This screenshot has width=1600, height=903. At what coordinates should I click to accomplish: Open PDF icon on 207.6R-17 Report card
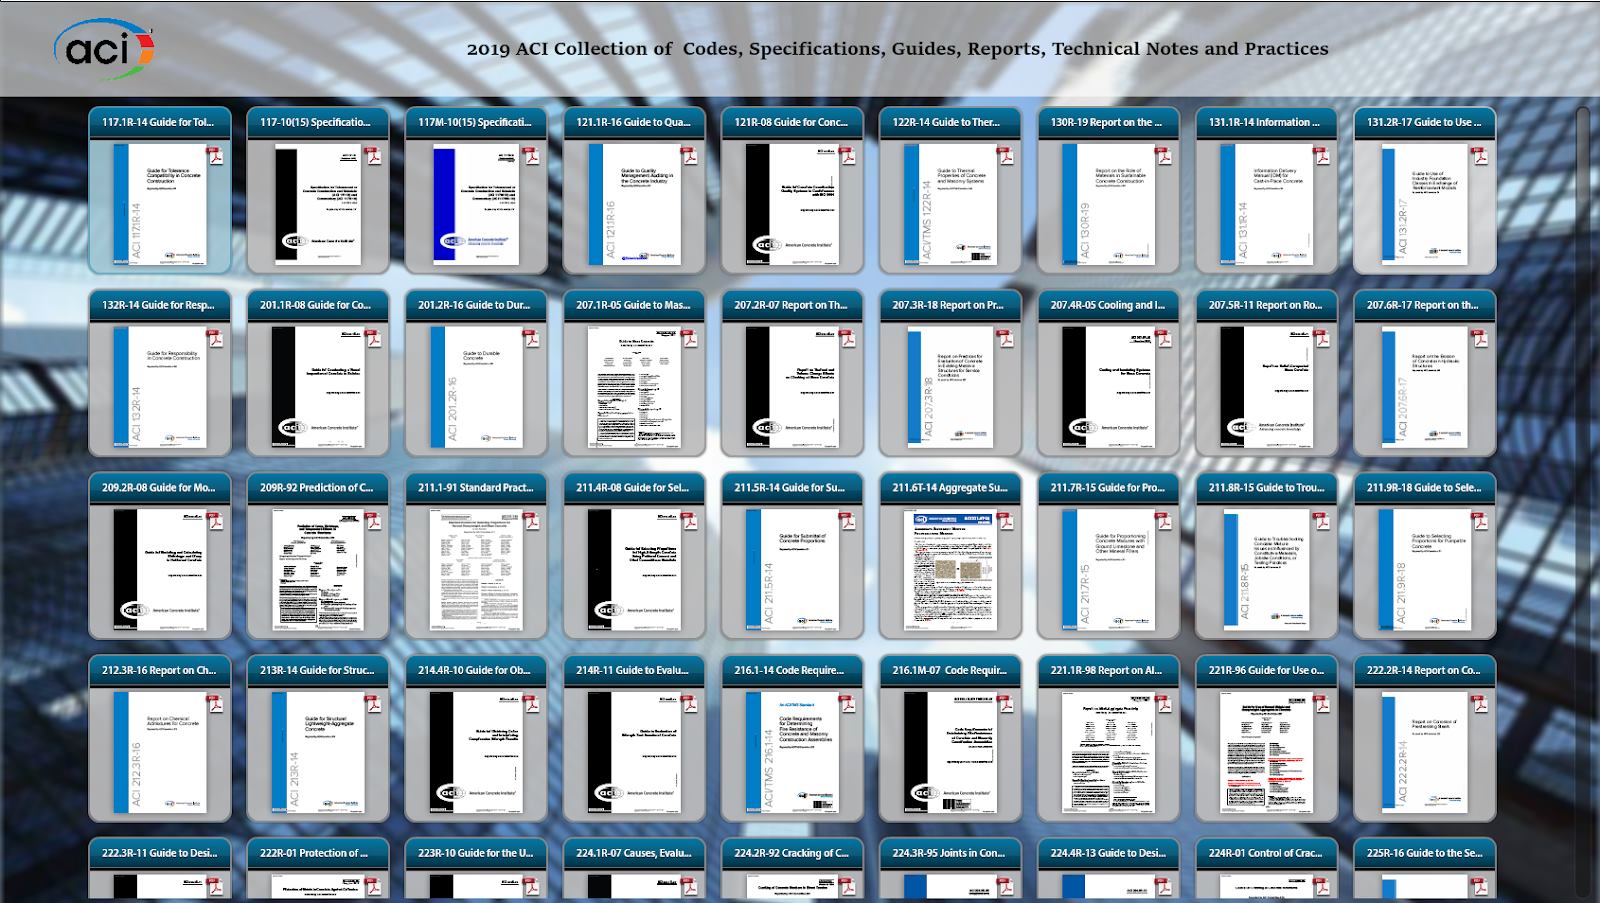point(1480,338)
